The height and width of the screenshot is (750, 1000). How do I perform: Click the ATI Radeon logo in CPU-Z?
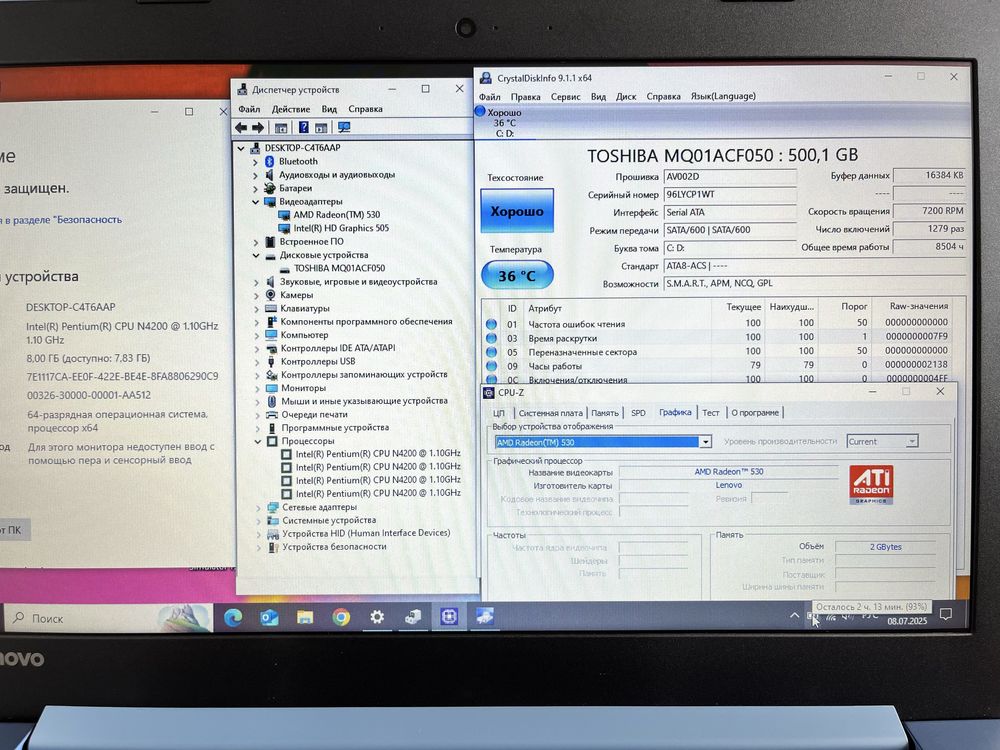(871, 484)
